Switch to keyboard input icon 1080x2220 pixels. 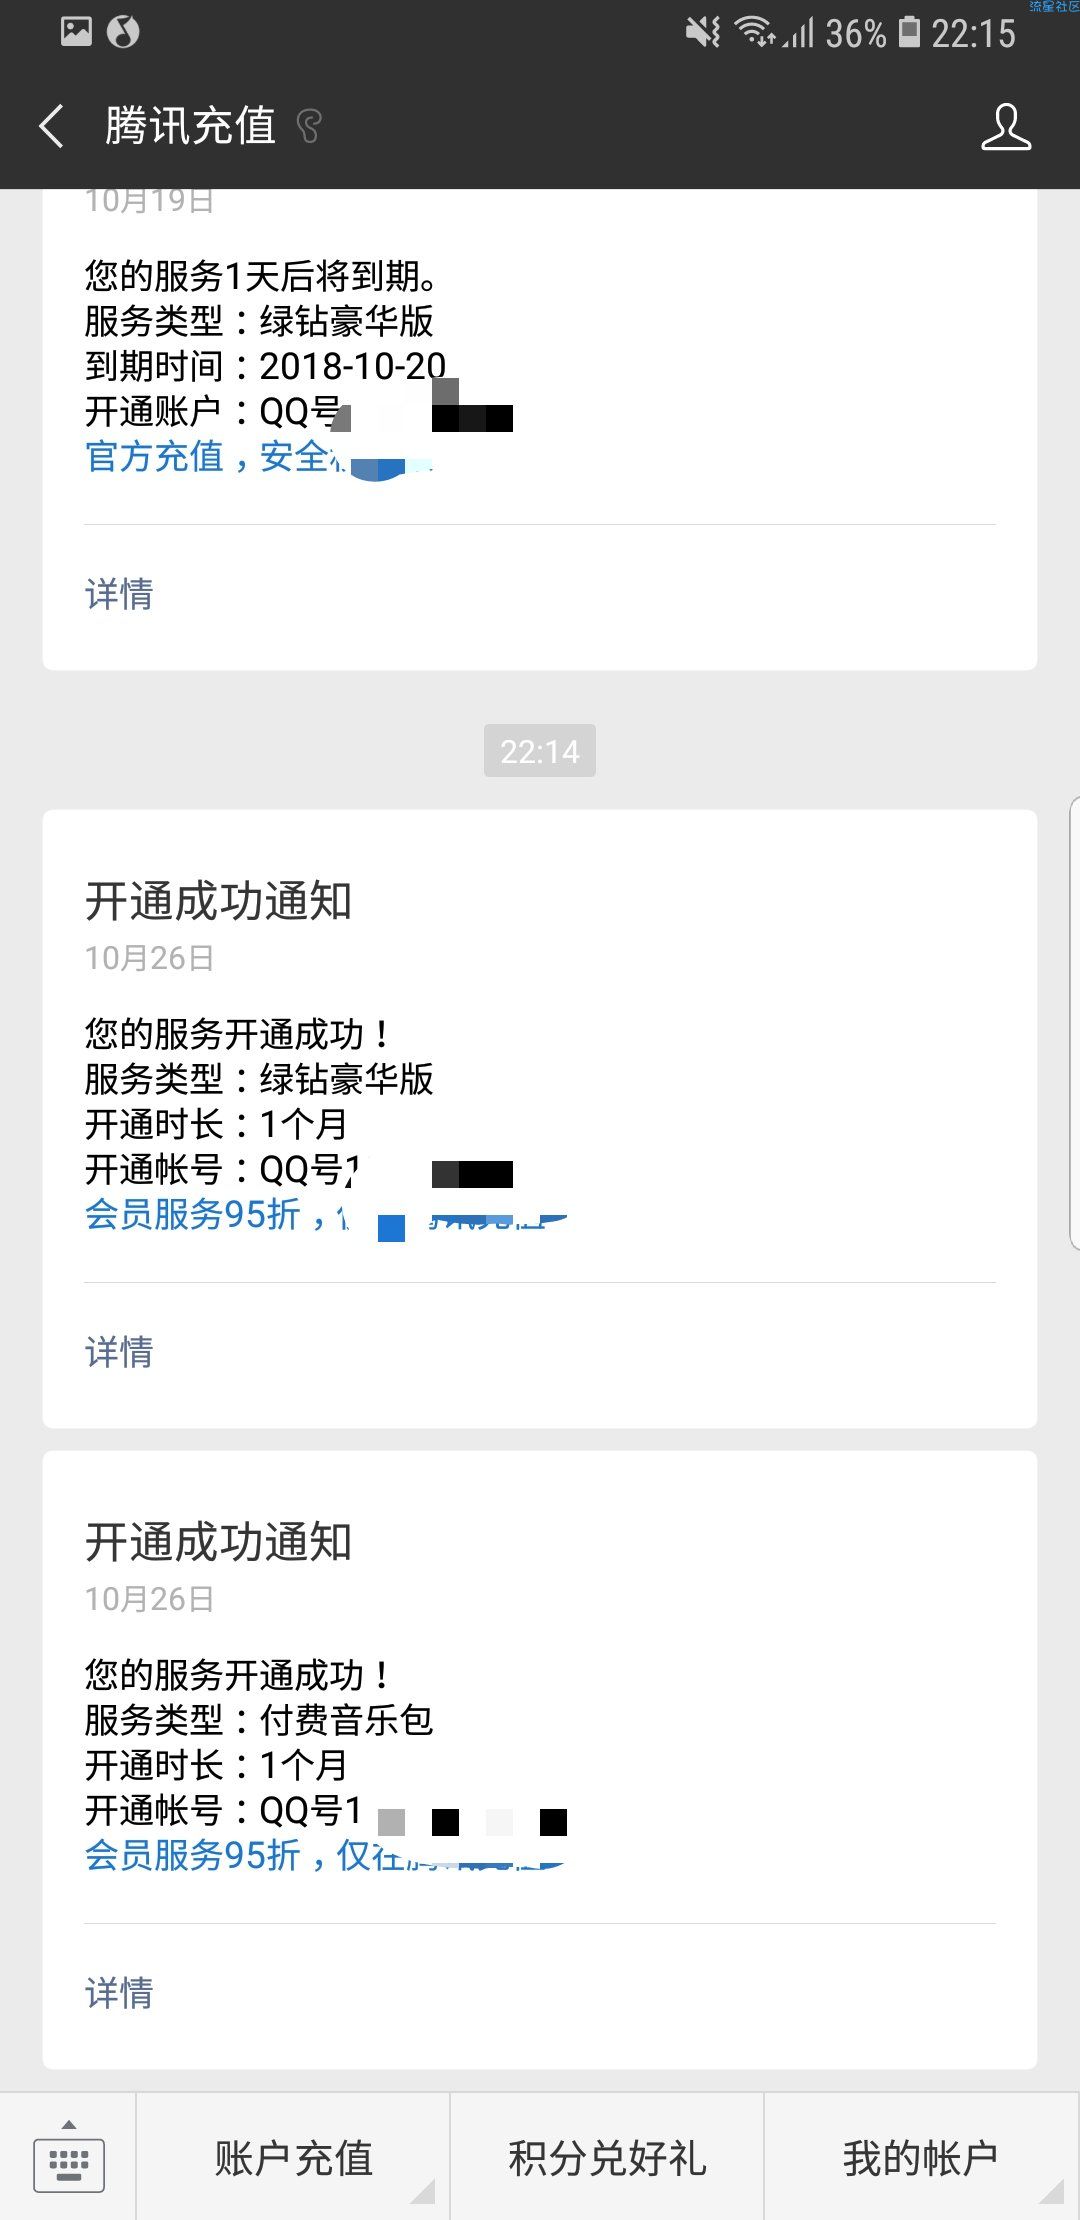pyautogui.click(x=68, y=2158)
